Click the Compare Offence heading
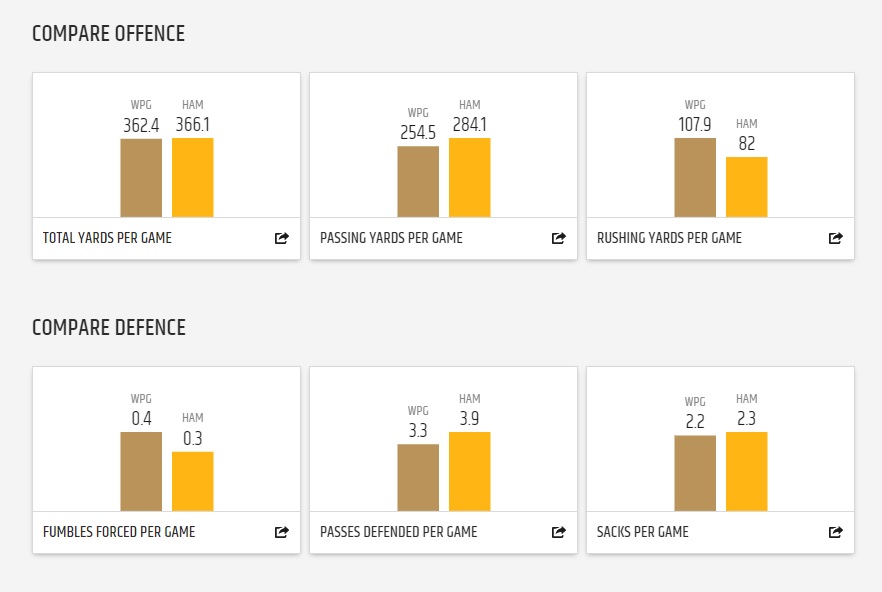 pyautogui.click(x=108, y=33)
